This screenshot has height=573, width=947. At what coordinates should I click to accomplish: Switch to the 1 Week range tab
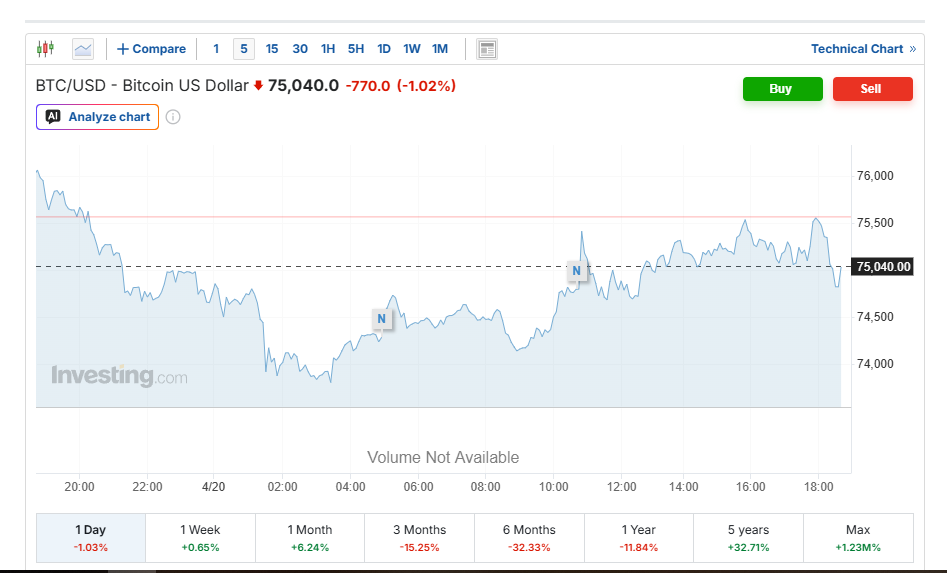pos(200,538)
